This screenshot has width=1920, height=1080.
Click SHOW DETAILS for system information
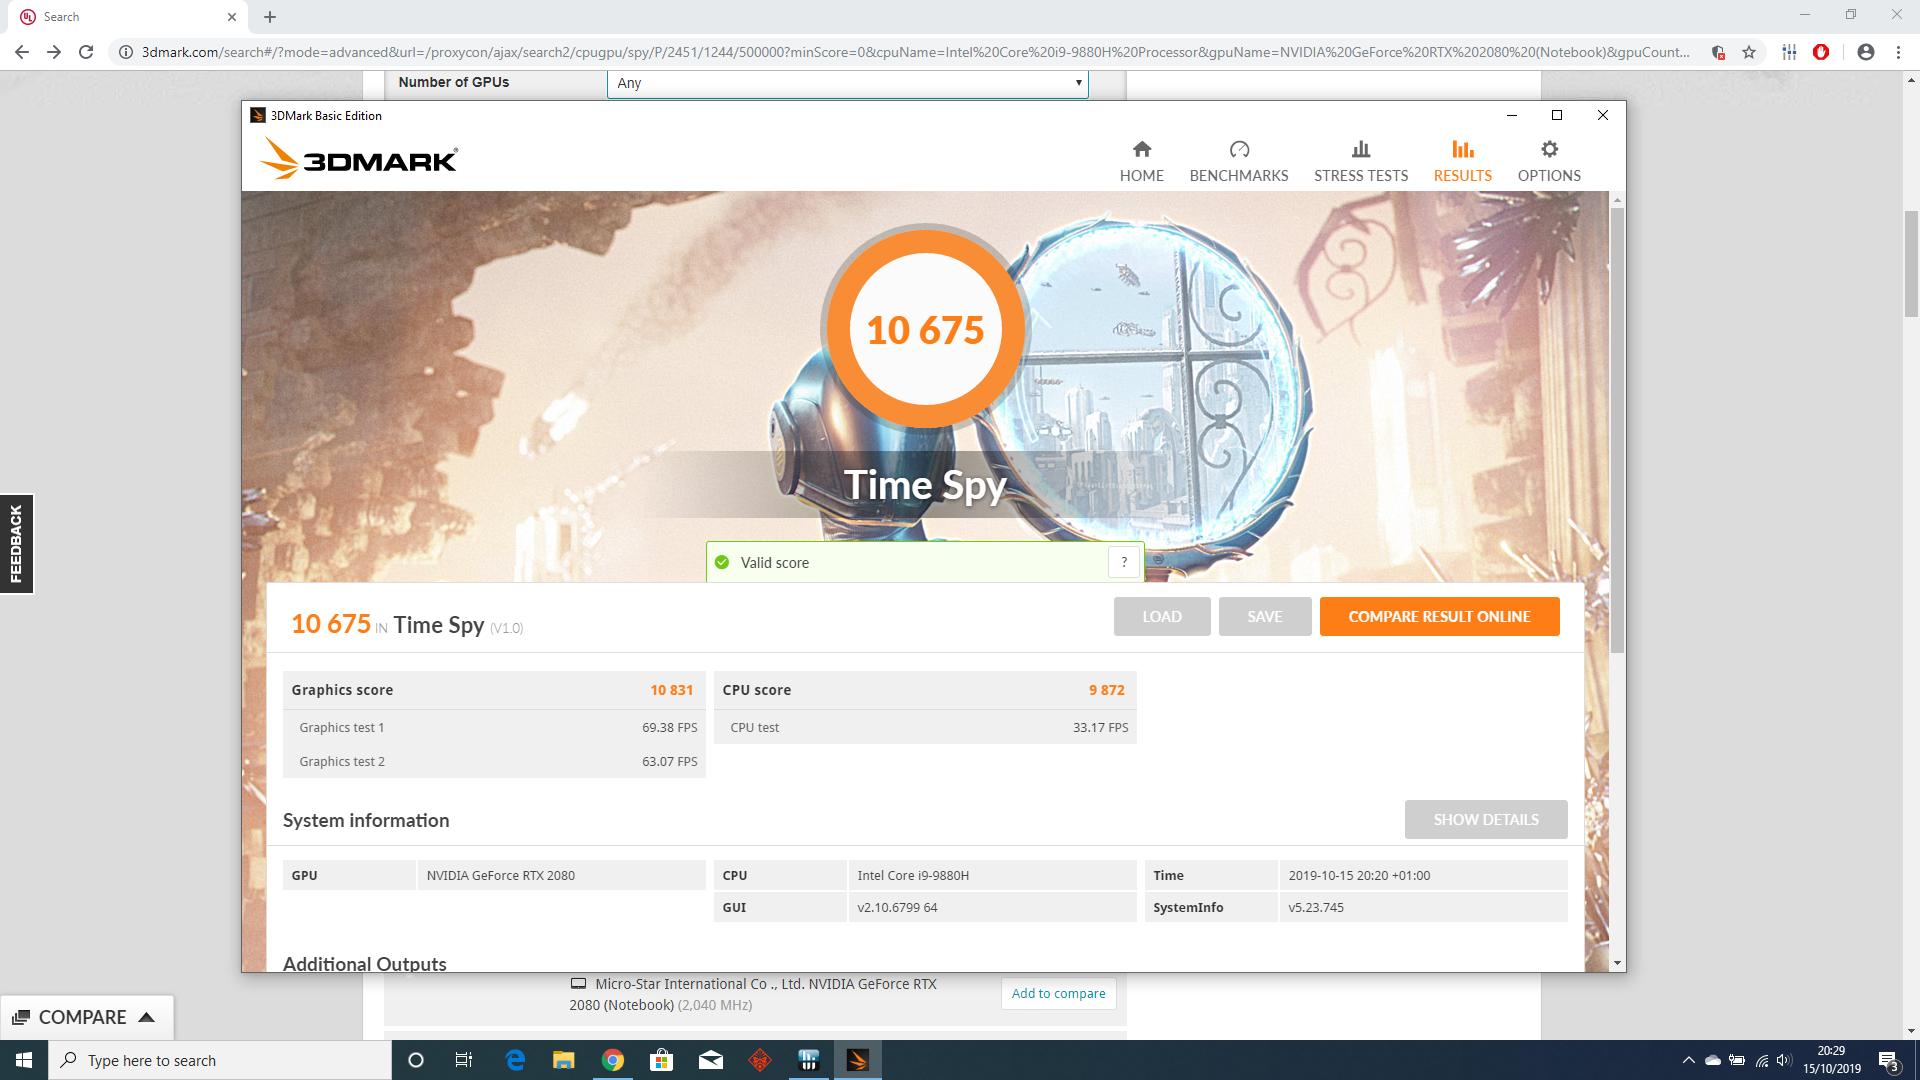pyautogui.click(x=1485, y=819)
